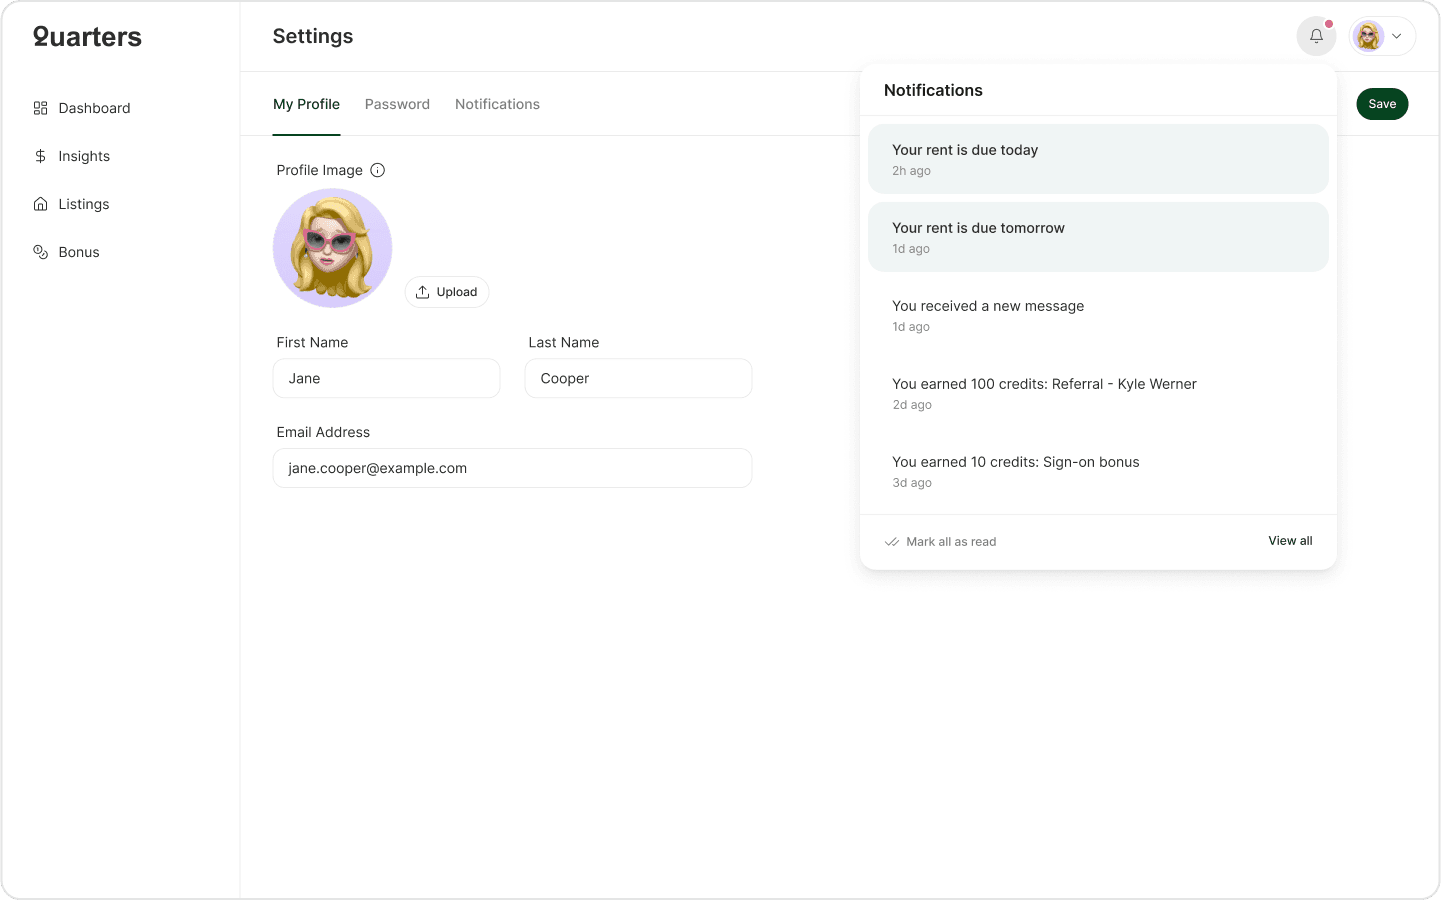This screenshot has width=1441, height=901.
Task: Select the Bonus coins icon
Action: pyautogui.click(x=40, y=251)
